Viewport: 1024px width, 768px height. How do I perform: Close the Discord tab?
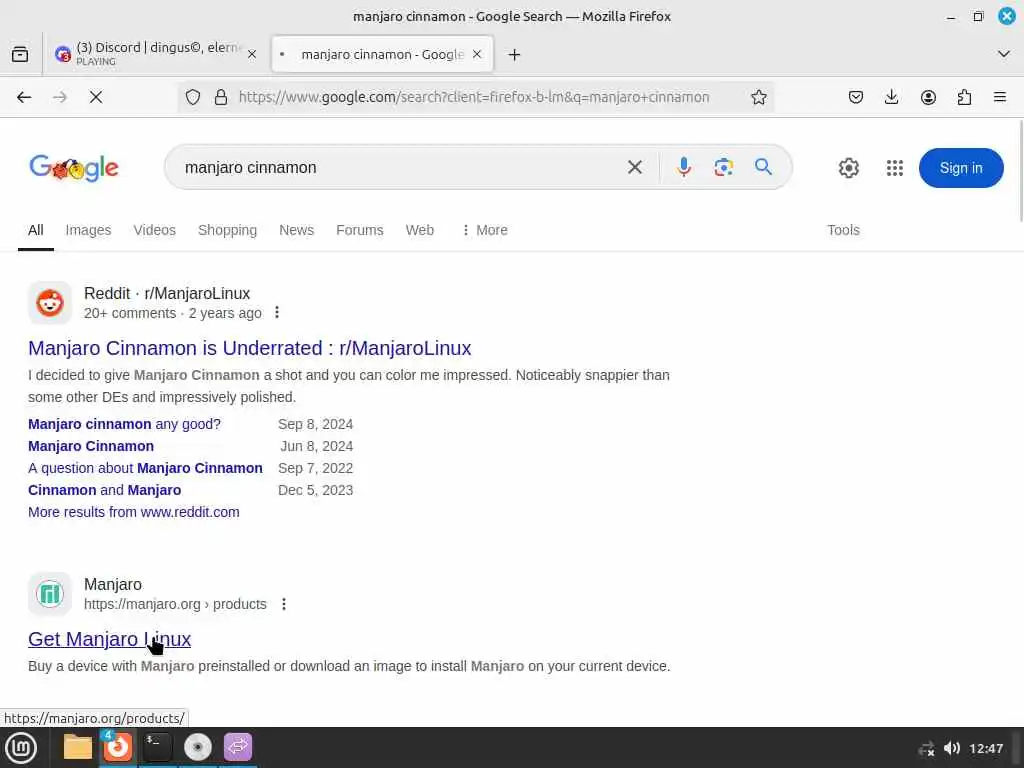pos(251,54)
